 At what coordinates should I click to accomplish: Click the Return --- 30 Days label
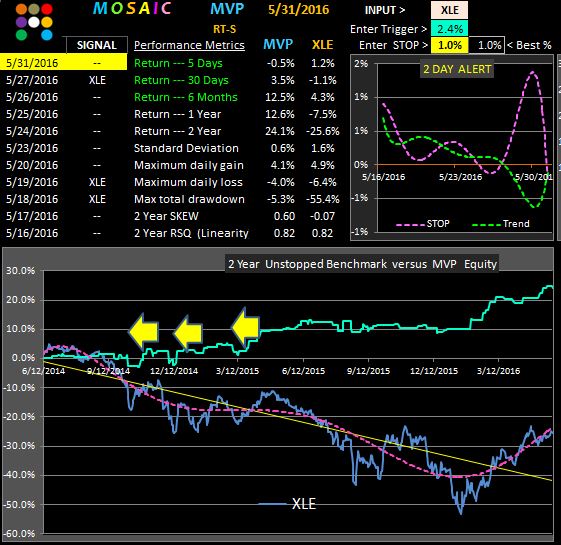click(x=181, y=80)
